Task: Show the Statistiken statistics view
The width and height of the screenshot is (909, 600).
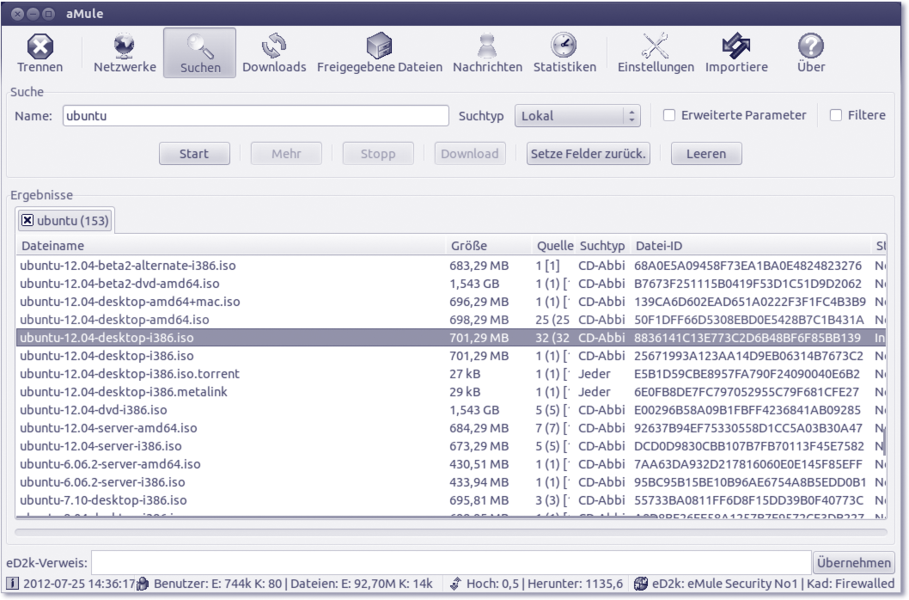Action: point(564,53)
